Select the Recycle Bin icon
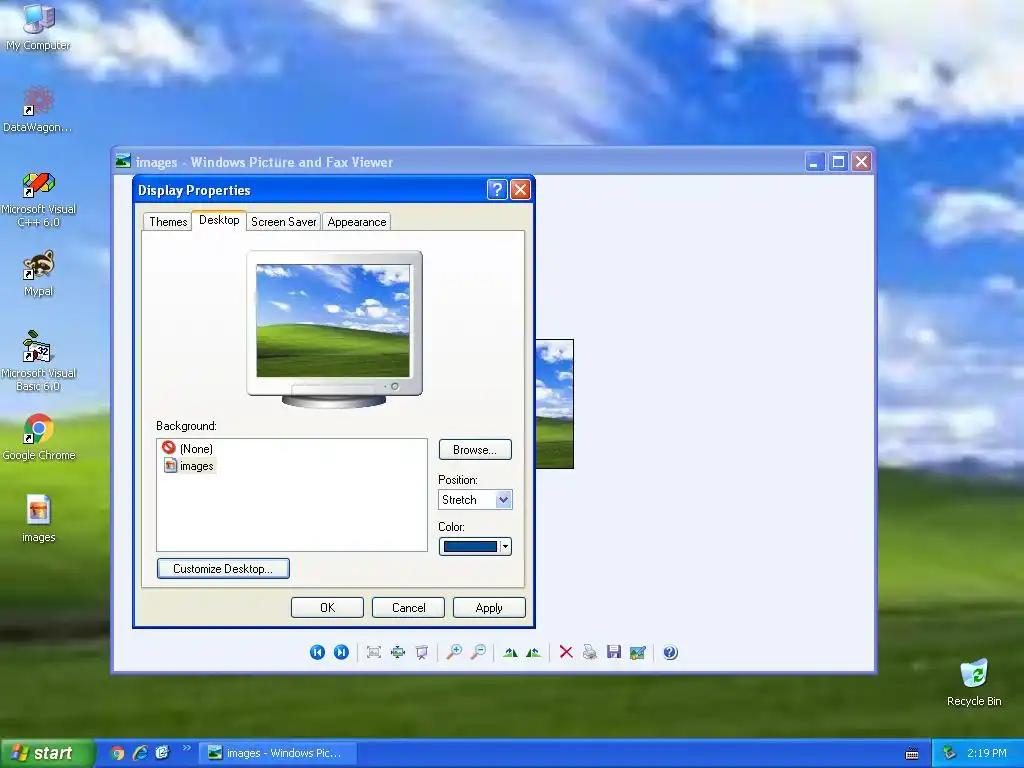Viewport: 1024px width, 768px height. point(974,682)
